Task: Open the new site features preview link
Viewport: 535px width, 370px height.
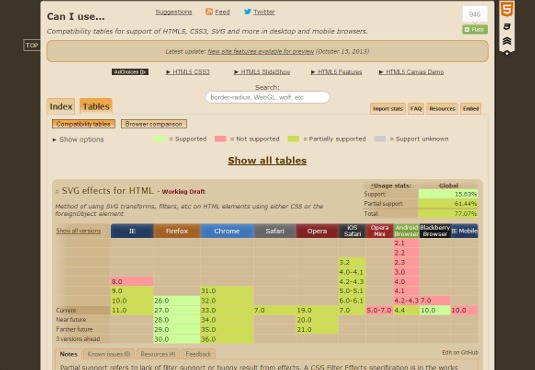Action: (261, 52)
